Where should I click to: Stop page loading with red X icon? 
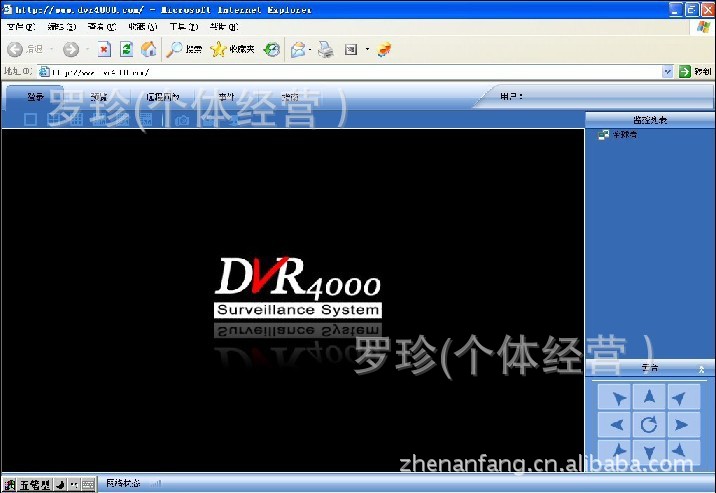(x=105, y=49)
